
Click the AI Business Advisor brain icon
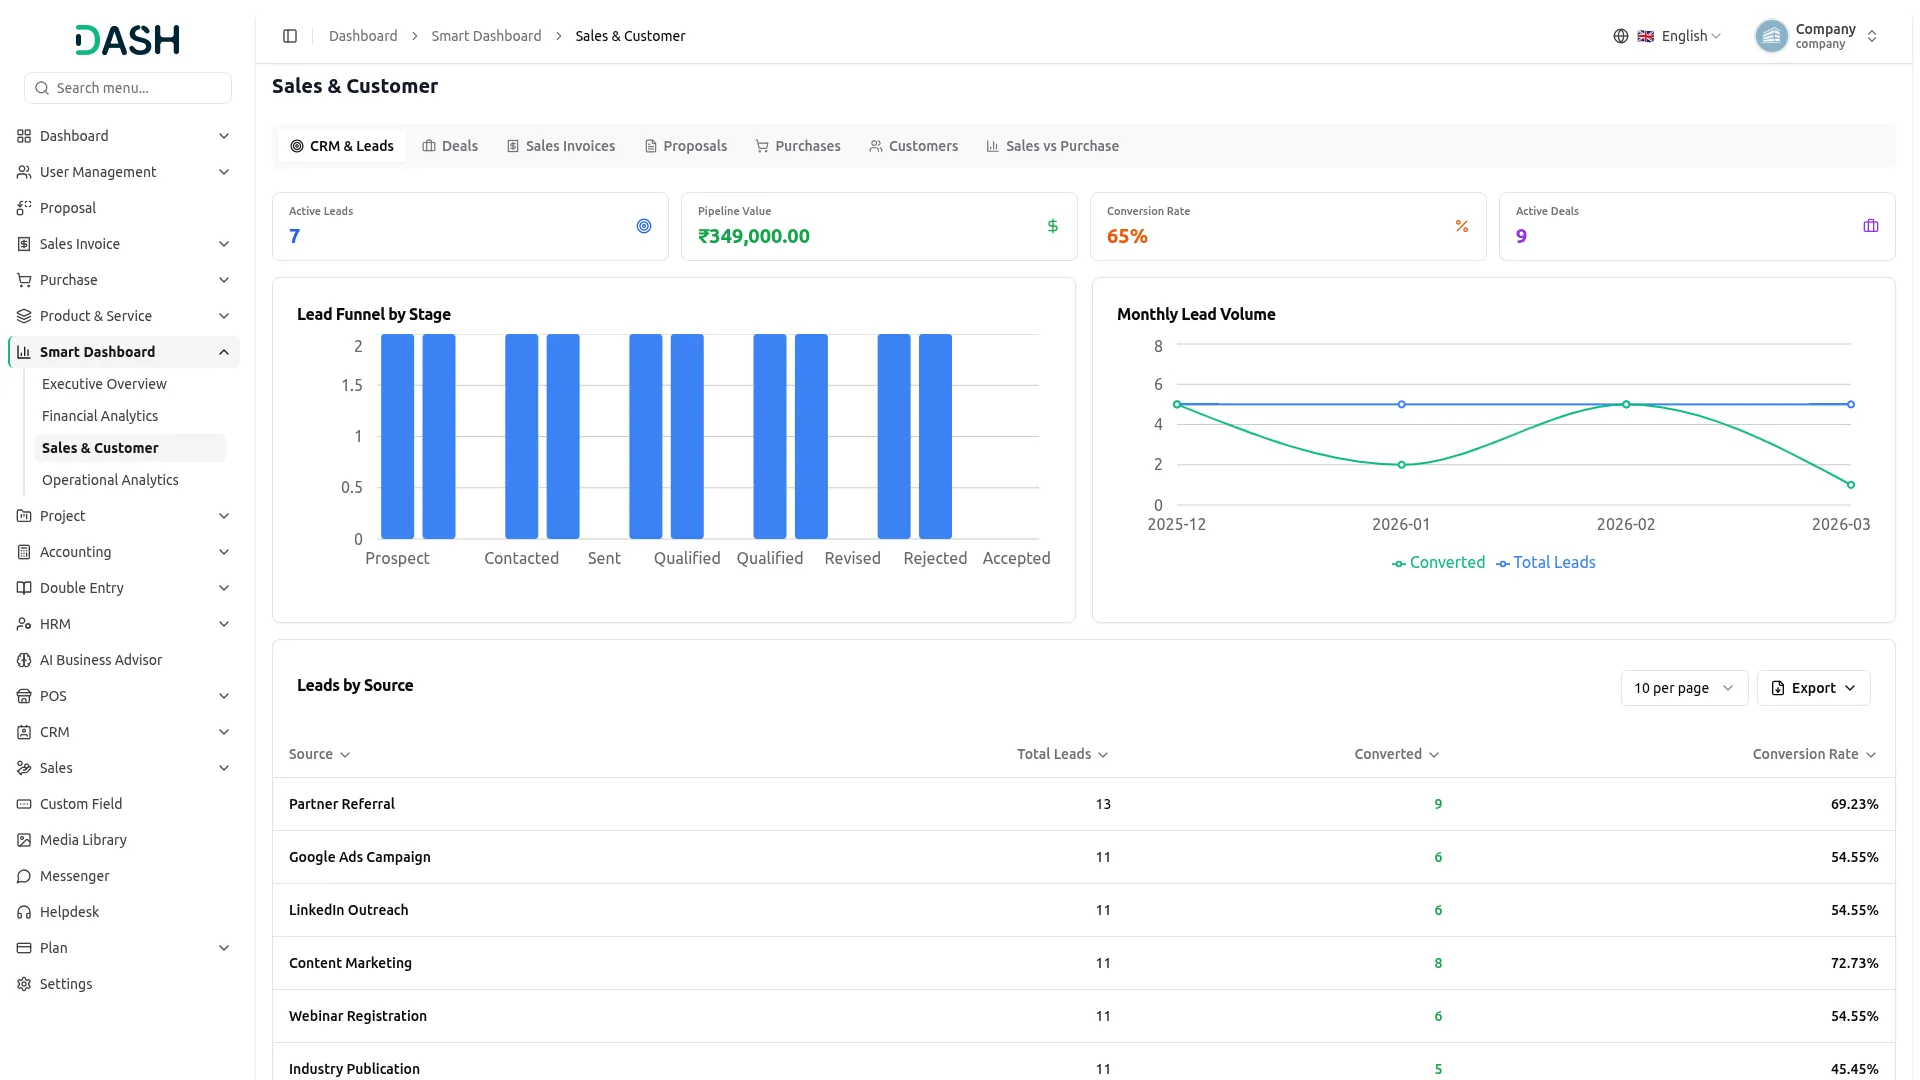click(x=24, y=660)
